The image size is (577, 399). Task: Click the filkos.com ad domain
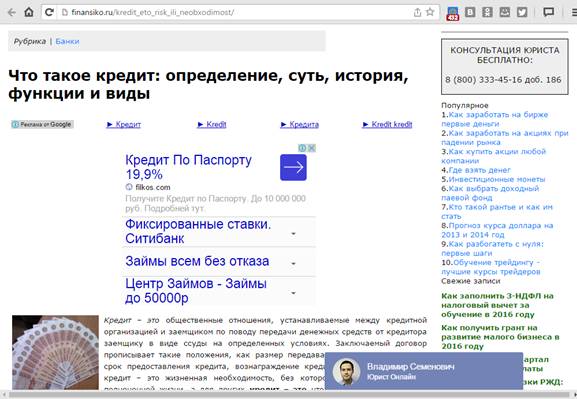tap(153, 187)
